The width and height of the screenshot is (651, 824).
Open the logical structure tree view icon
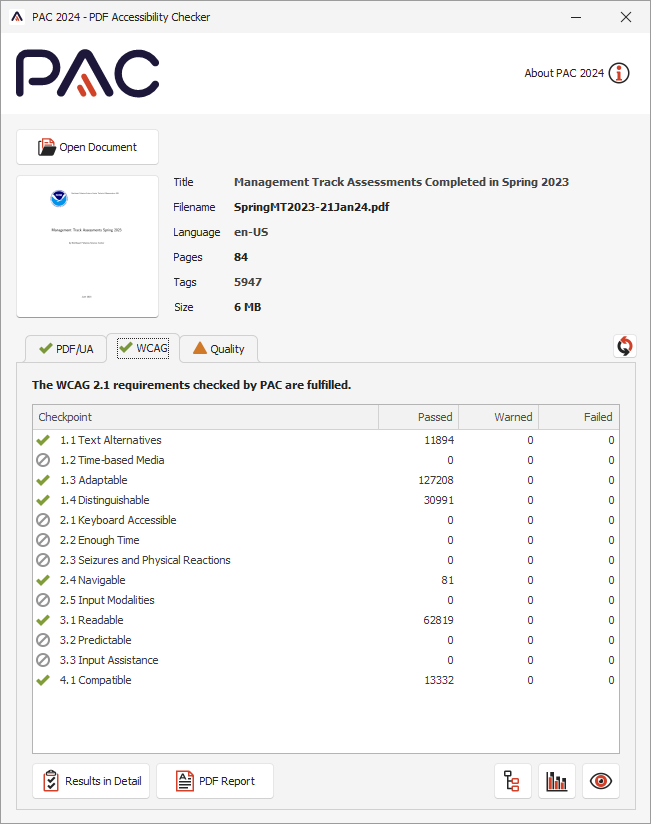(x=513, y=781)
